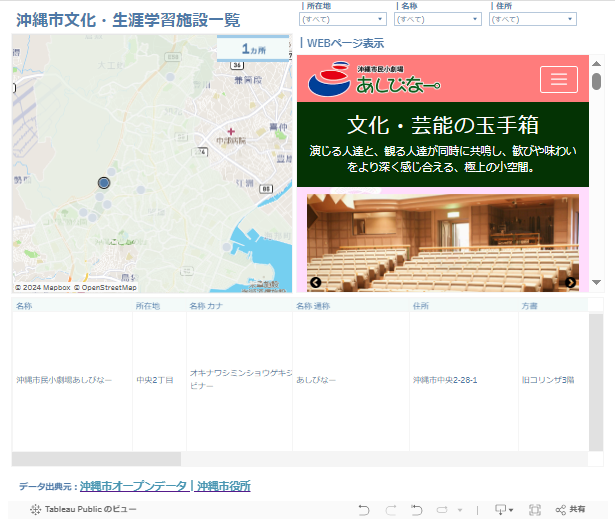Click the revert icon in bottom toolbar
615x531 pixels.
[417, 510]
